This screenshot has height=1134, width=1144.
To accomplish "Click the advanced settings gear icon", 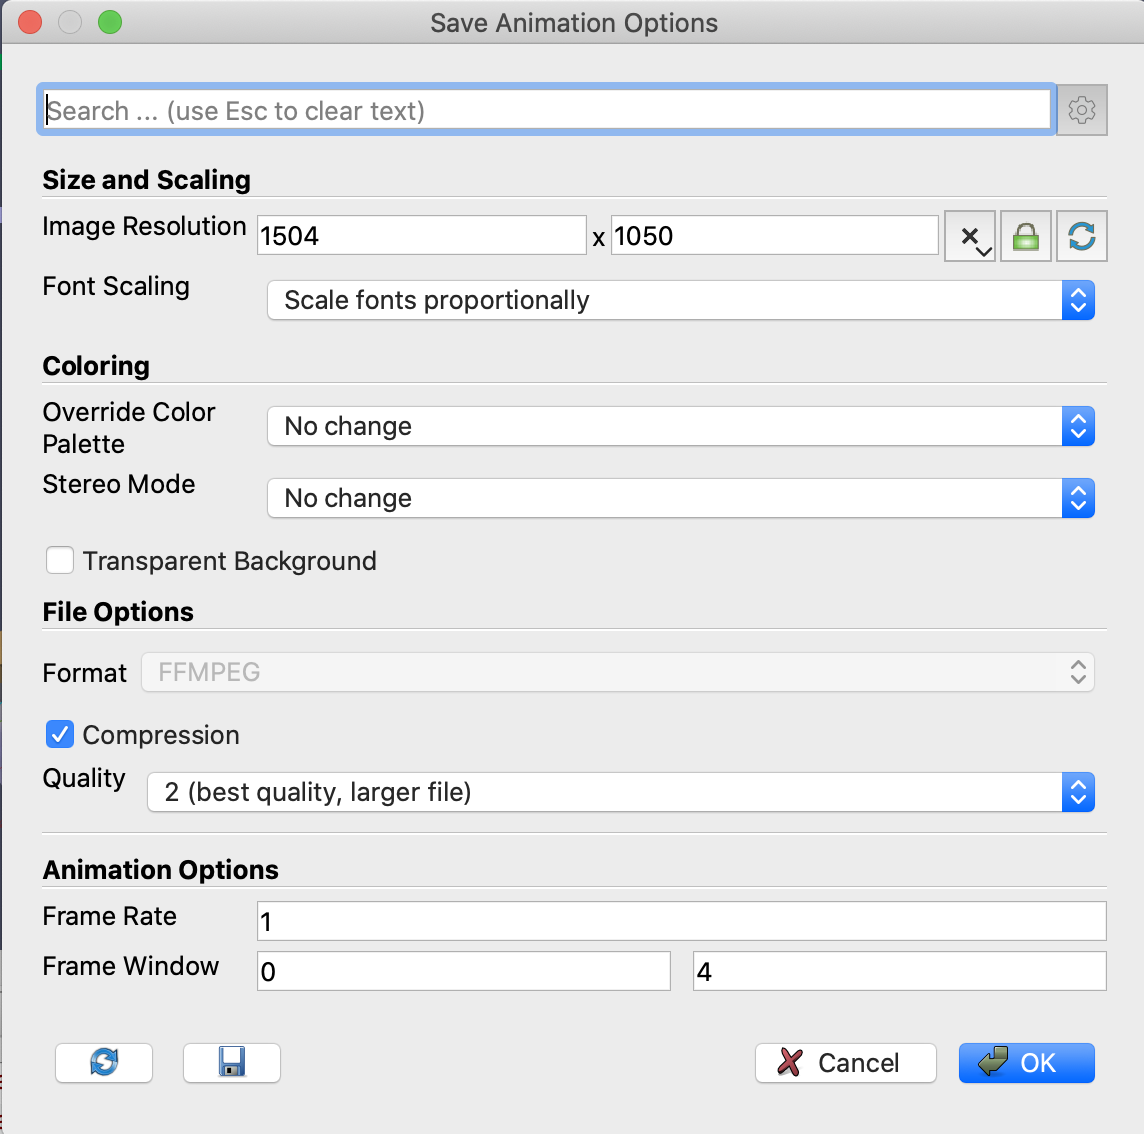I will pos(1081,110).
